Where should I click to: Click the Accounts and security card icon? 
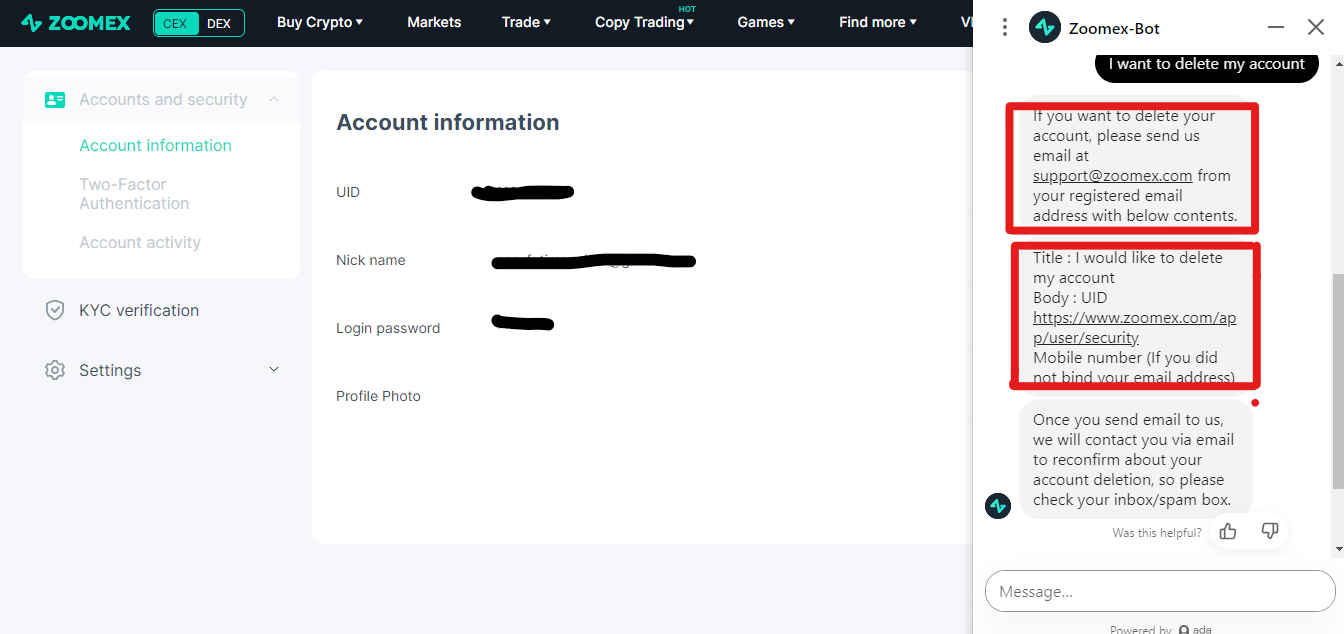tap(55, 100)
